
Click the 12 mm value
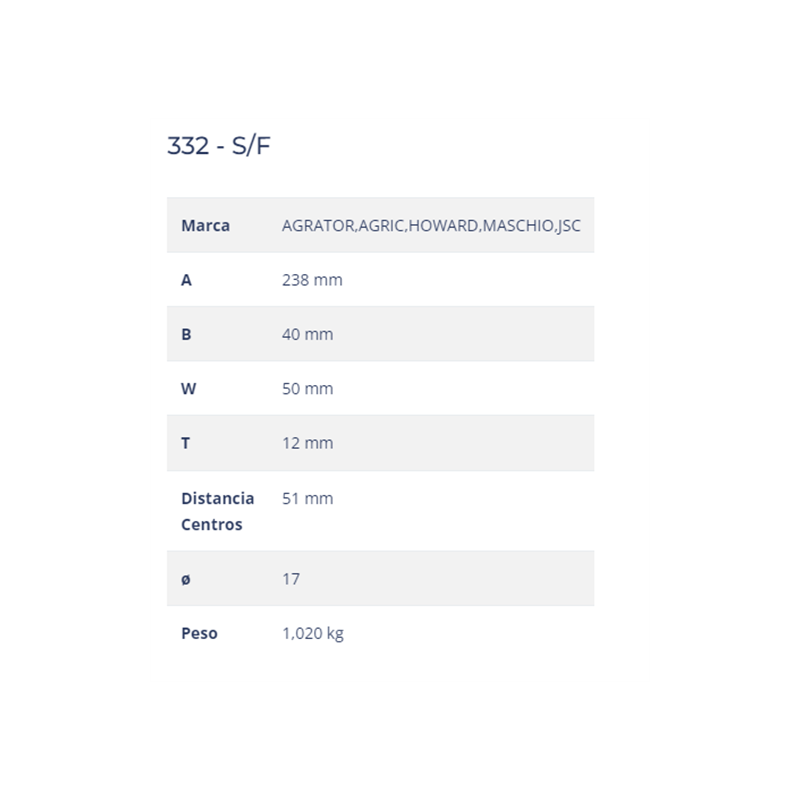307,443
